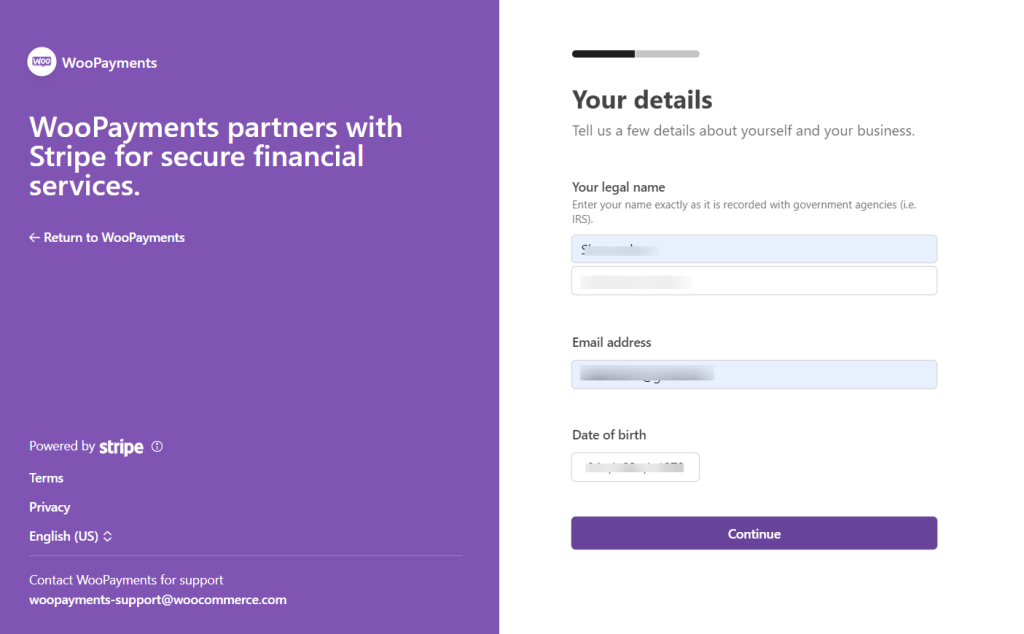Viewport: 1024px width, 634px height.
Task: Click the Email address label
Action: click(x=611, y=342)
